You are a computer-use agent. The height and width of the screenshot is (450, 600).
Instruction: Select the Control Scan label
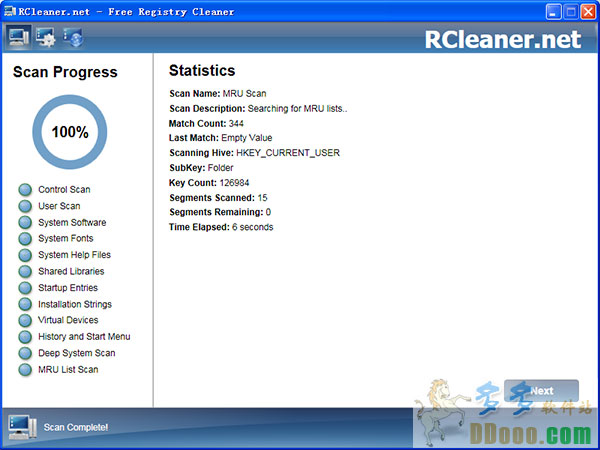(64, 189)
